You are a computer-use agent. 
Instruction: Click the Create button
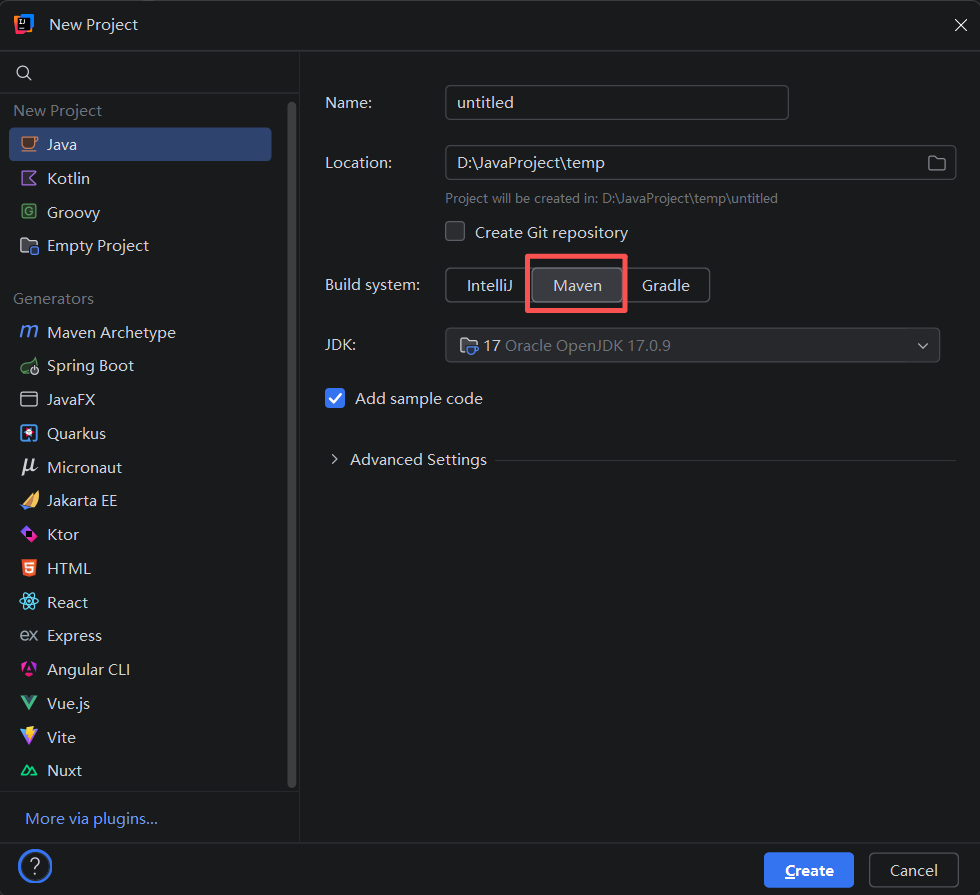coord(809,870)
